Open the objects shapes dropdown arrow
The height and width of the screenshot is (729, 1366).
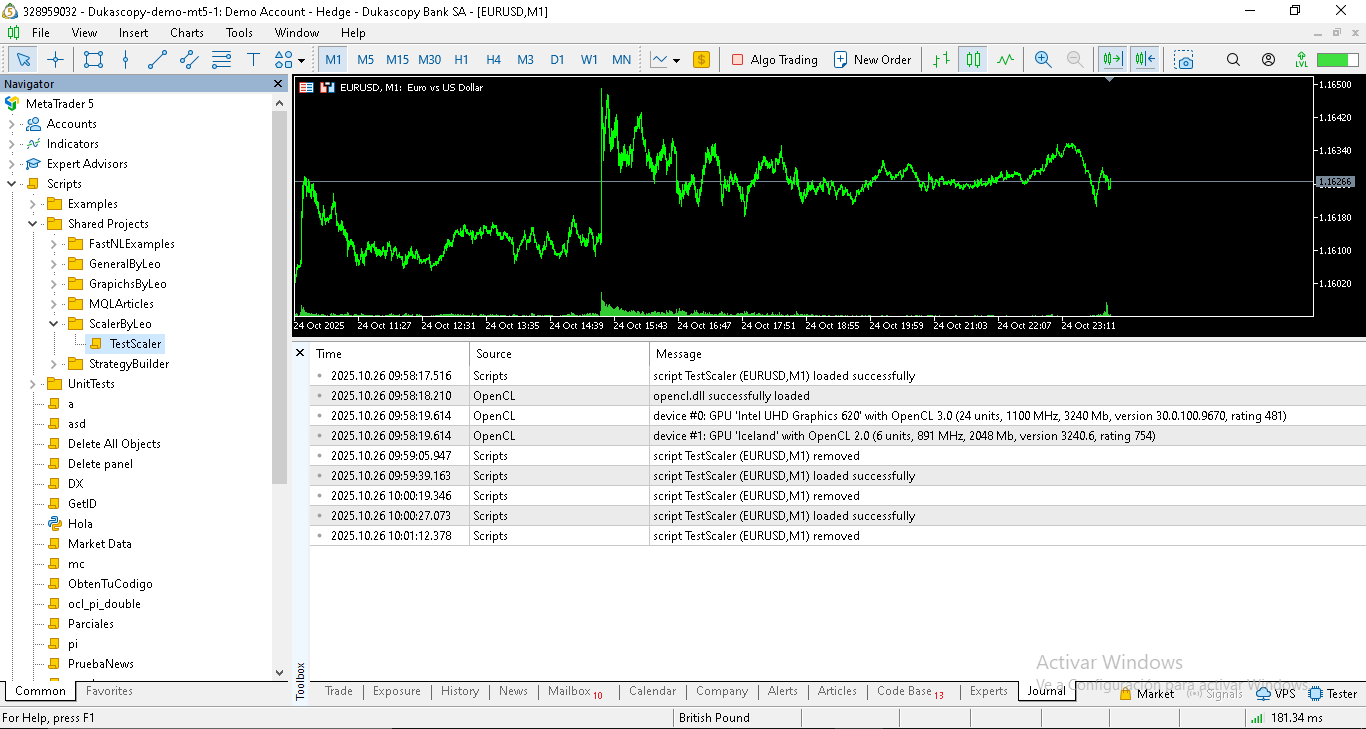pyautogui.click(x=301, y=60)
